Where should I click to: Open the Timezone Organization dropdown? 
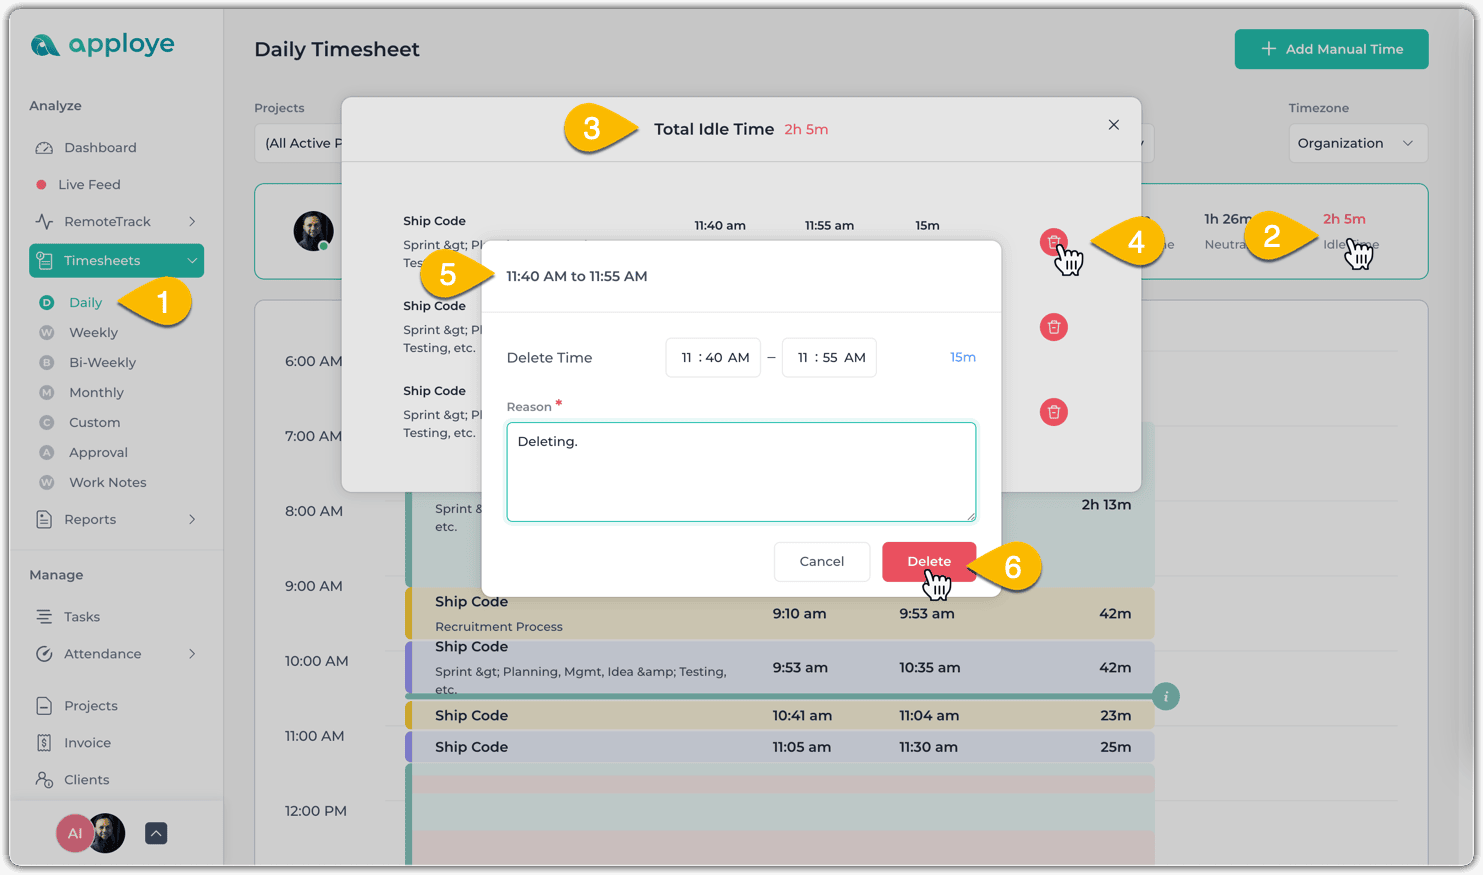tap(1357, 143)
